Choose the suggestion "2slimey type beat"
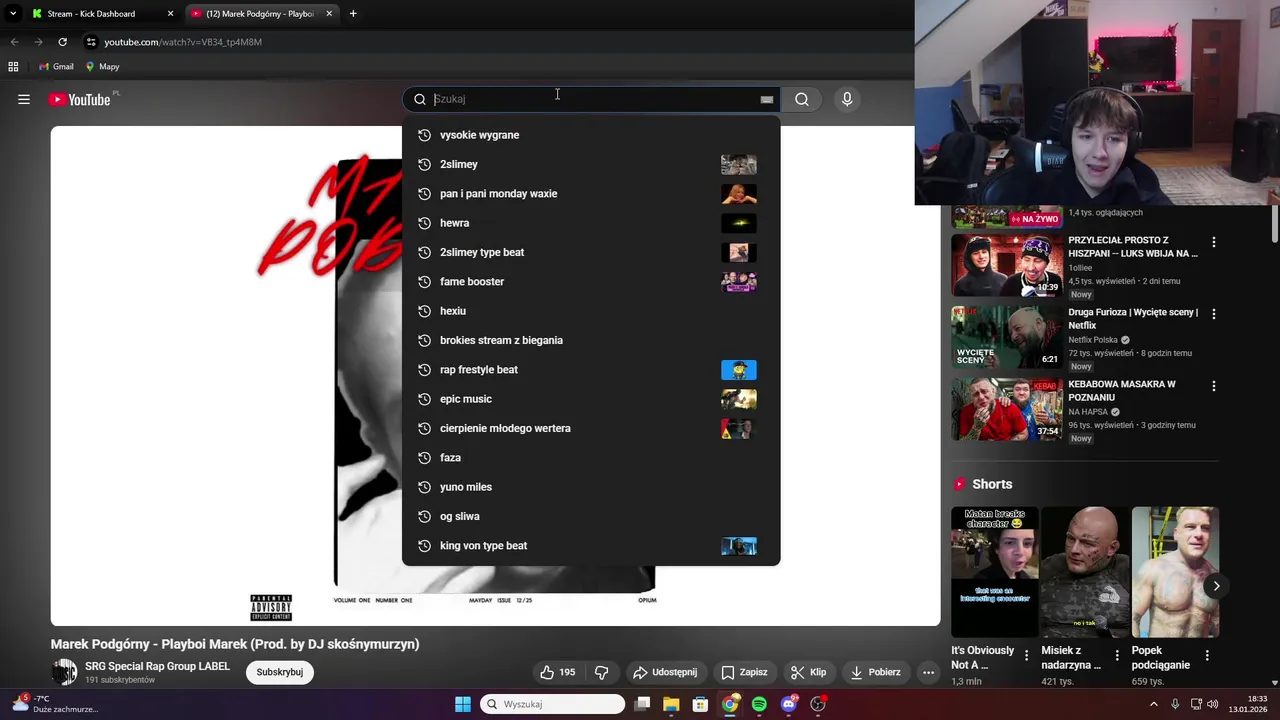The image size is (1280, 720). tap(591, 252)
